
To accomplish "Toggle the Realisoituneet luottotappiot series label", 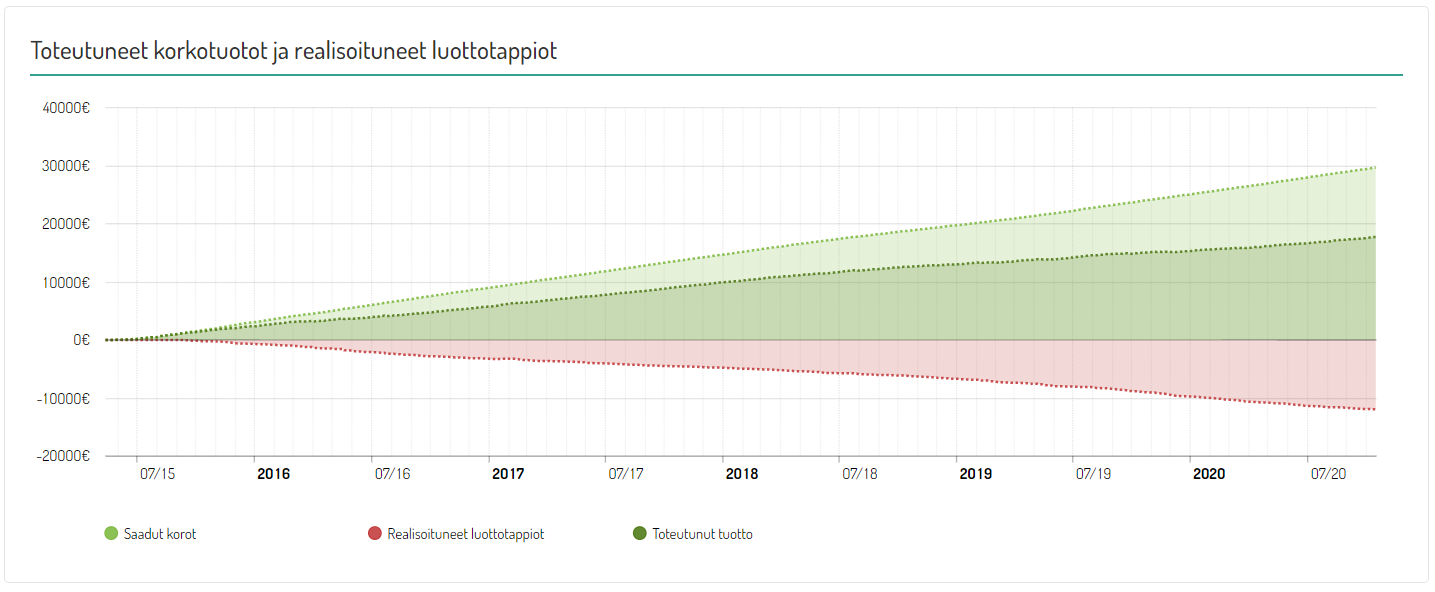I will click(465, 534).
